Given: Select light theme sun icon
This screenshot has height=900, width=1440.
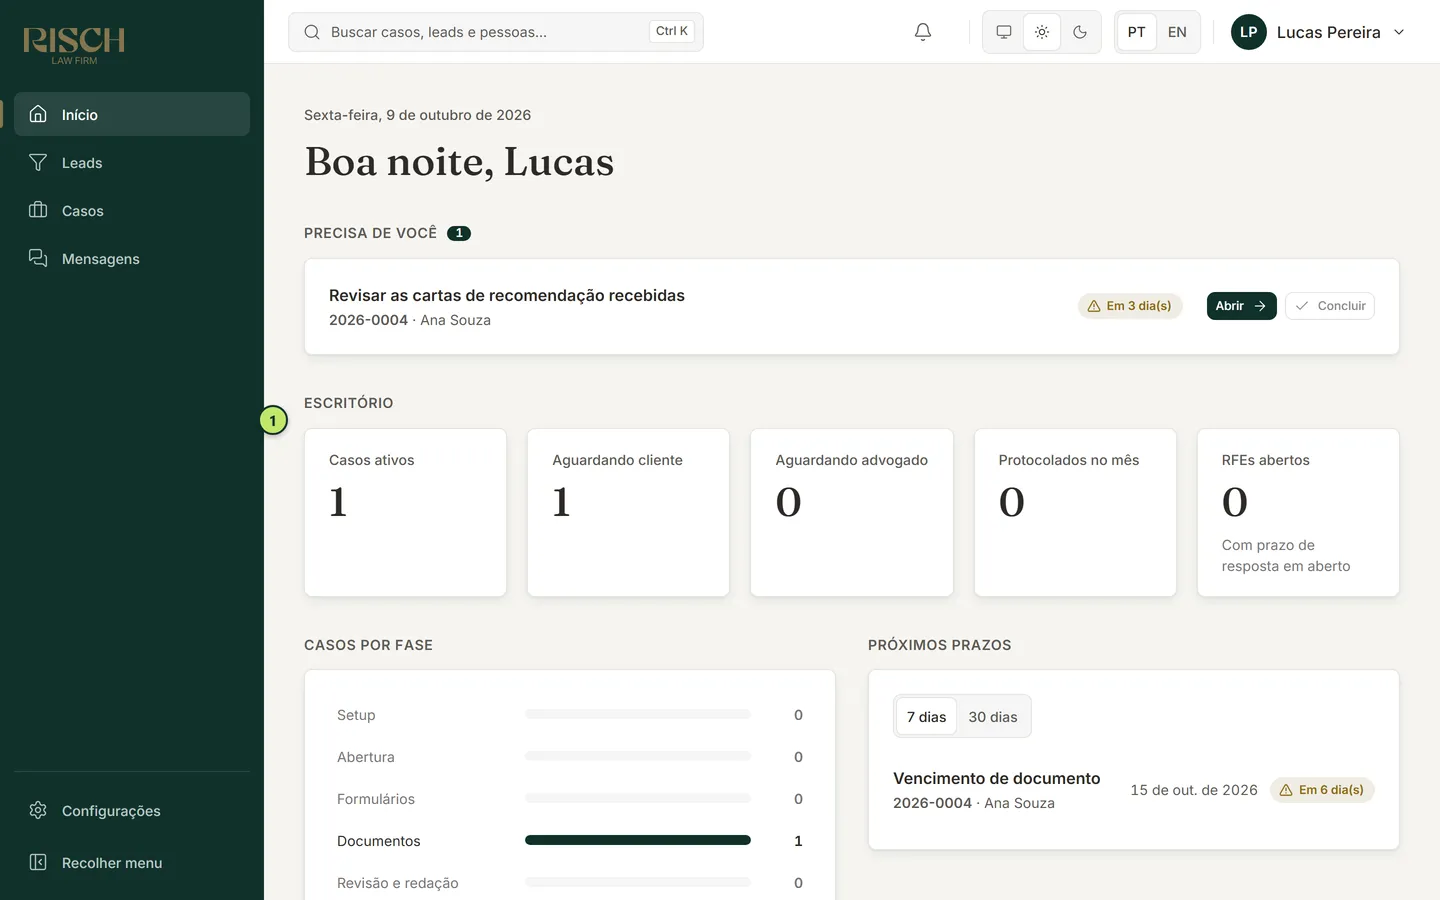Looking at the screenshot, I should [1042, 32].
